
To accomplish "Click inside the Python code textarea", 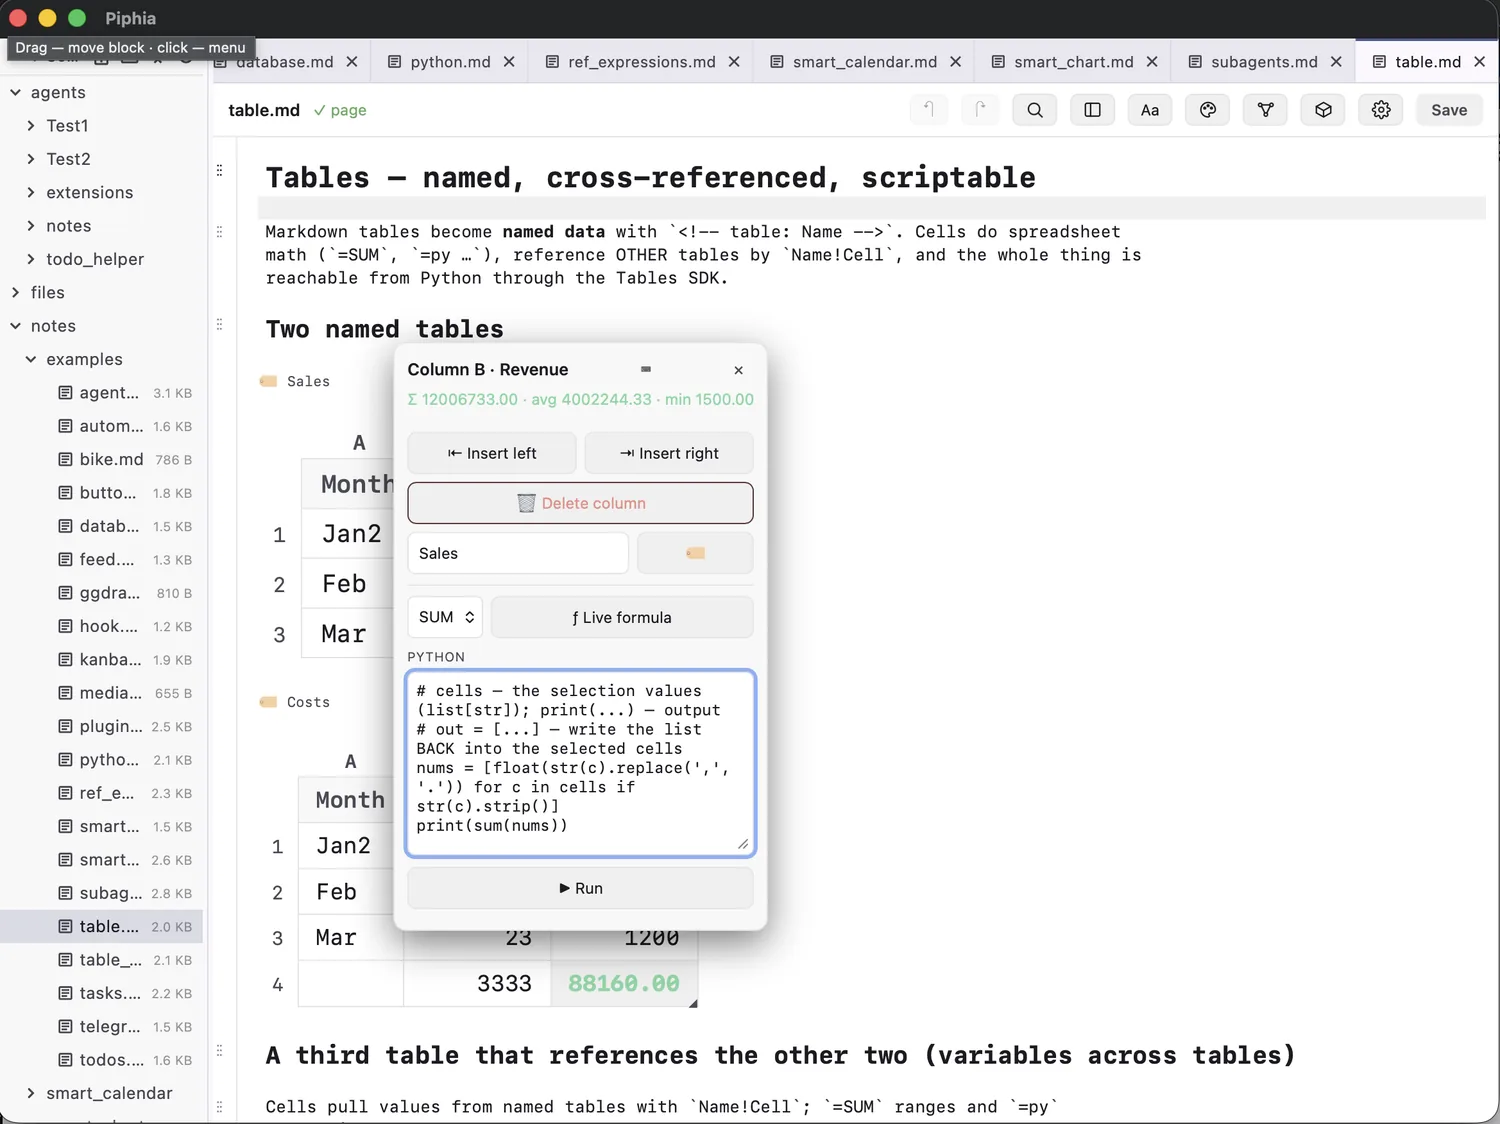I will pyautogui.click(x=580, y=763).
